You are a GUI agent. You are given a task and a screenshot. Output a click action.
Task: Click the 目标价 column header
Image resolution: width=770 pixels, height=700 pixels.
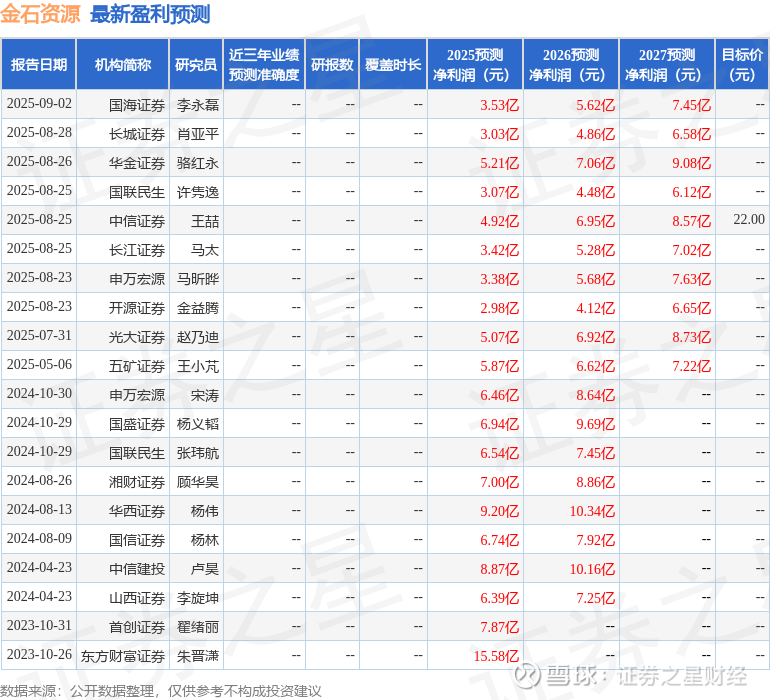pyautogui.click(x=742, y=64)
